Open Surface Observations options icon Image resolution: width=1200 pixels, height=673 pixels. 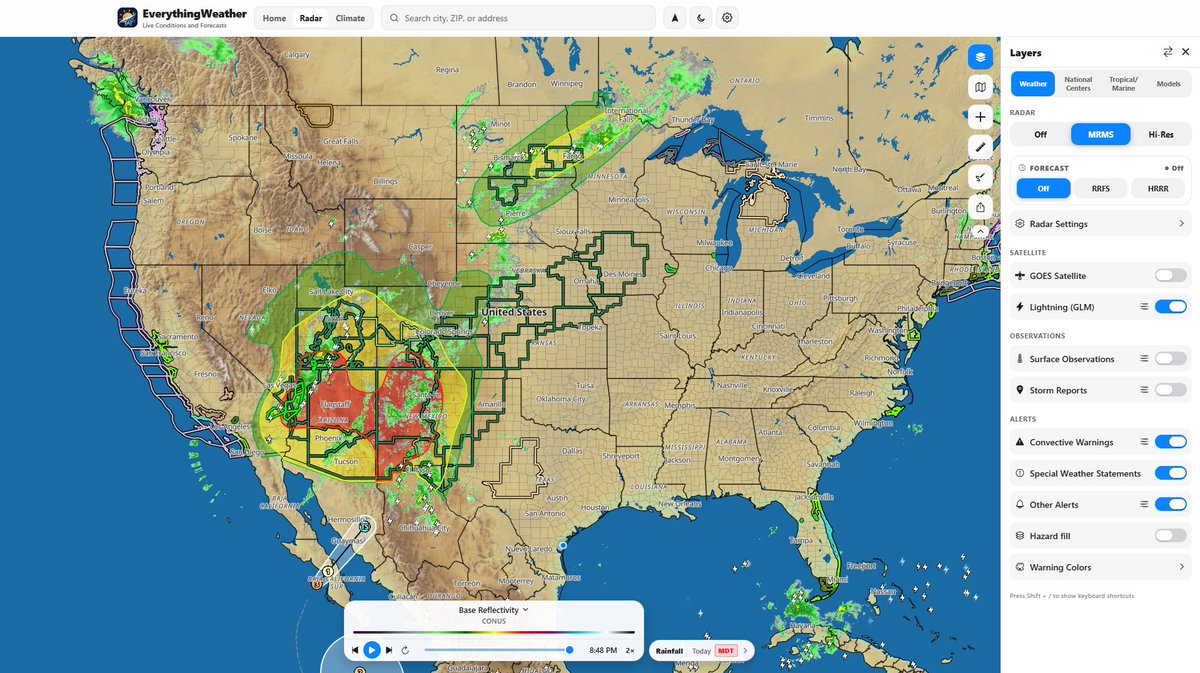click(x=1143, y=359)
